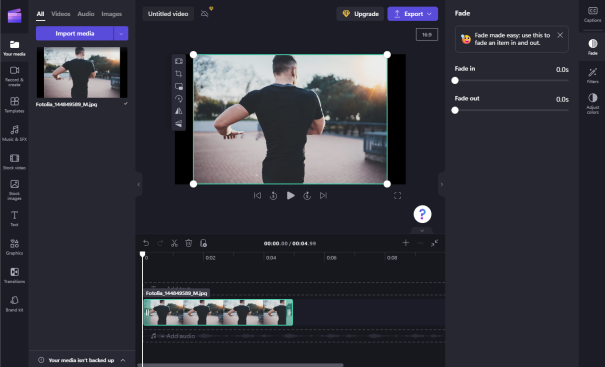Select the Text tool in sidebar
This screenshot has width=605, height=367.
pos(14,218)
